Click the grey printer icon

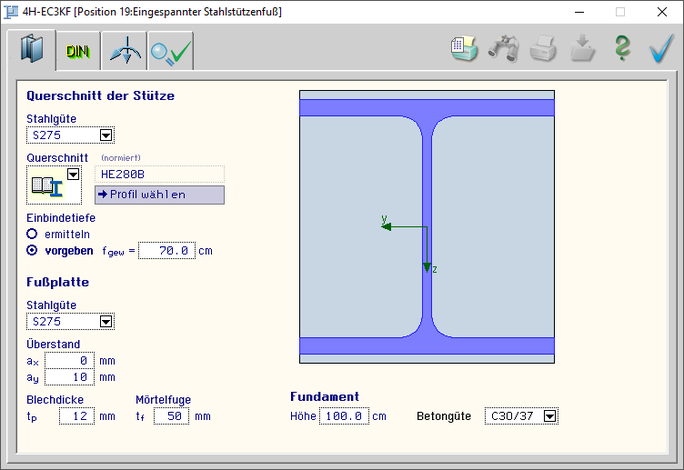point(542,50)
